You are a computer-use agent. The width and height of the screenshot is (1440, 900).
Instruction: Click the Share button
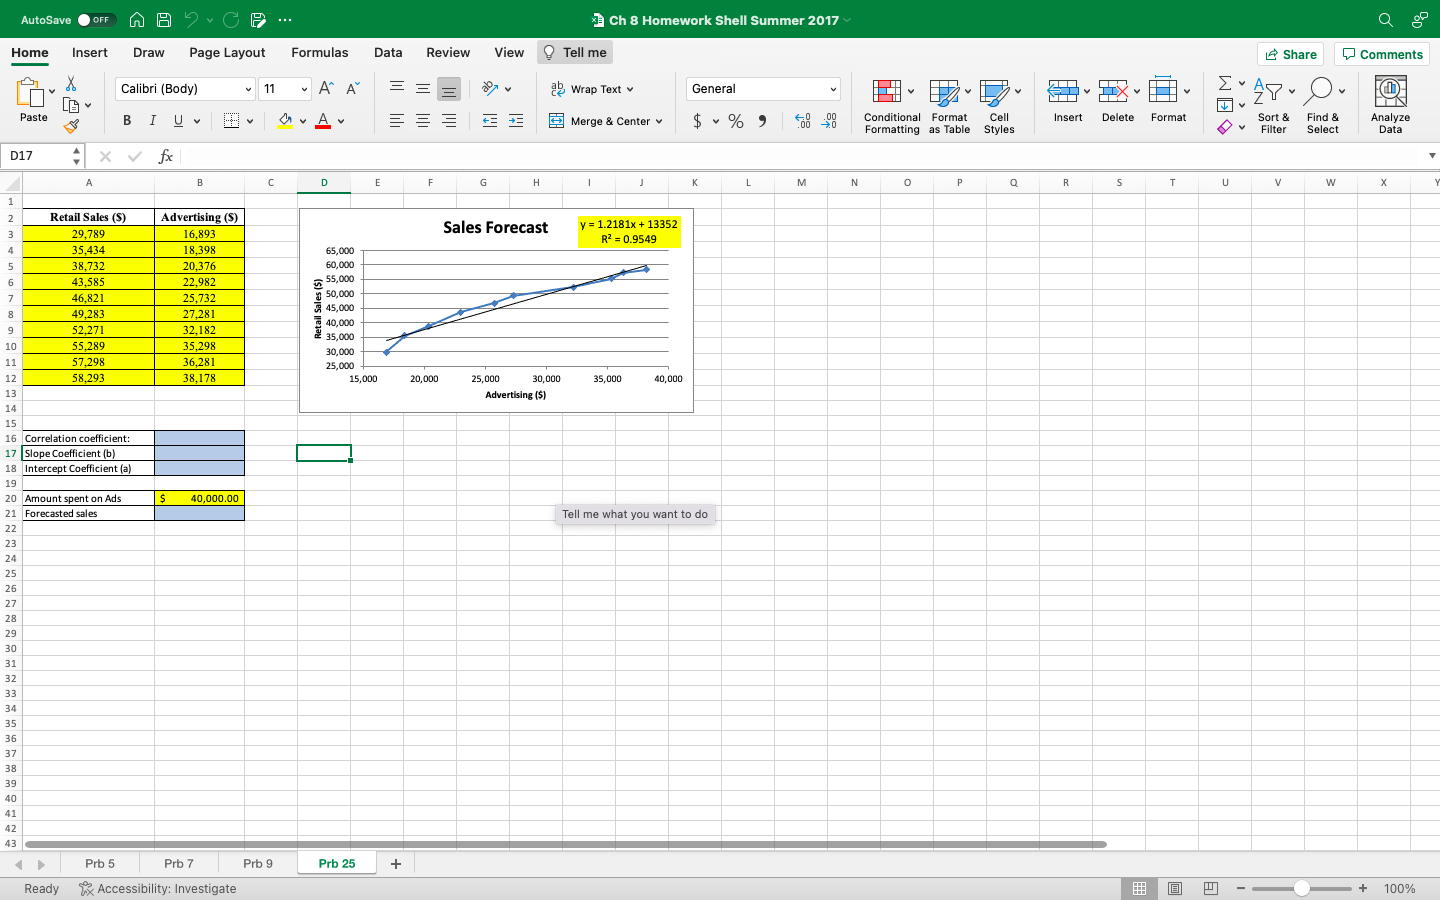1290,54
